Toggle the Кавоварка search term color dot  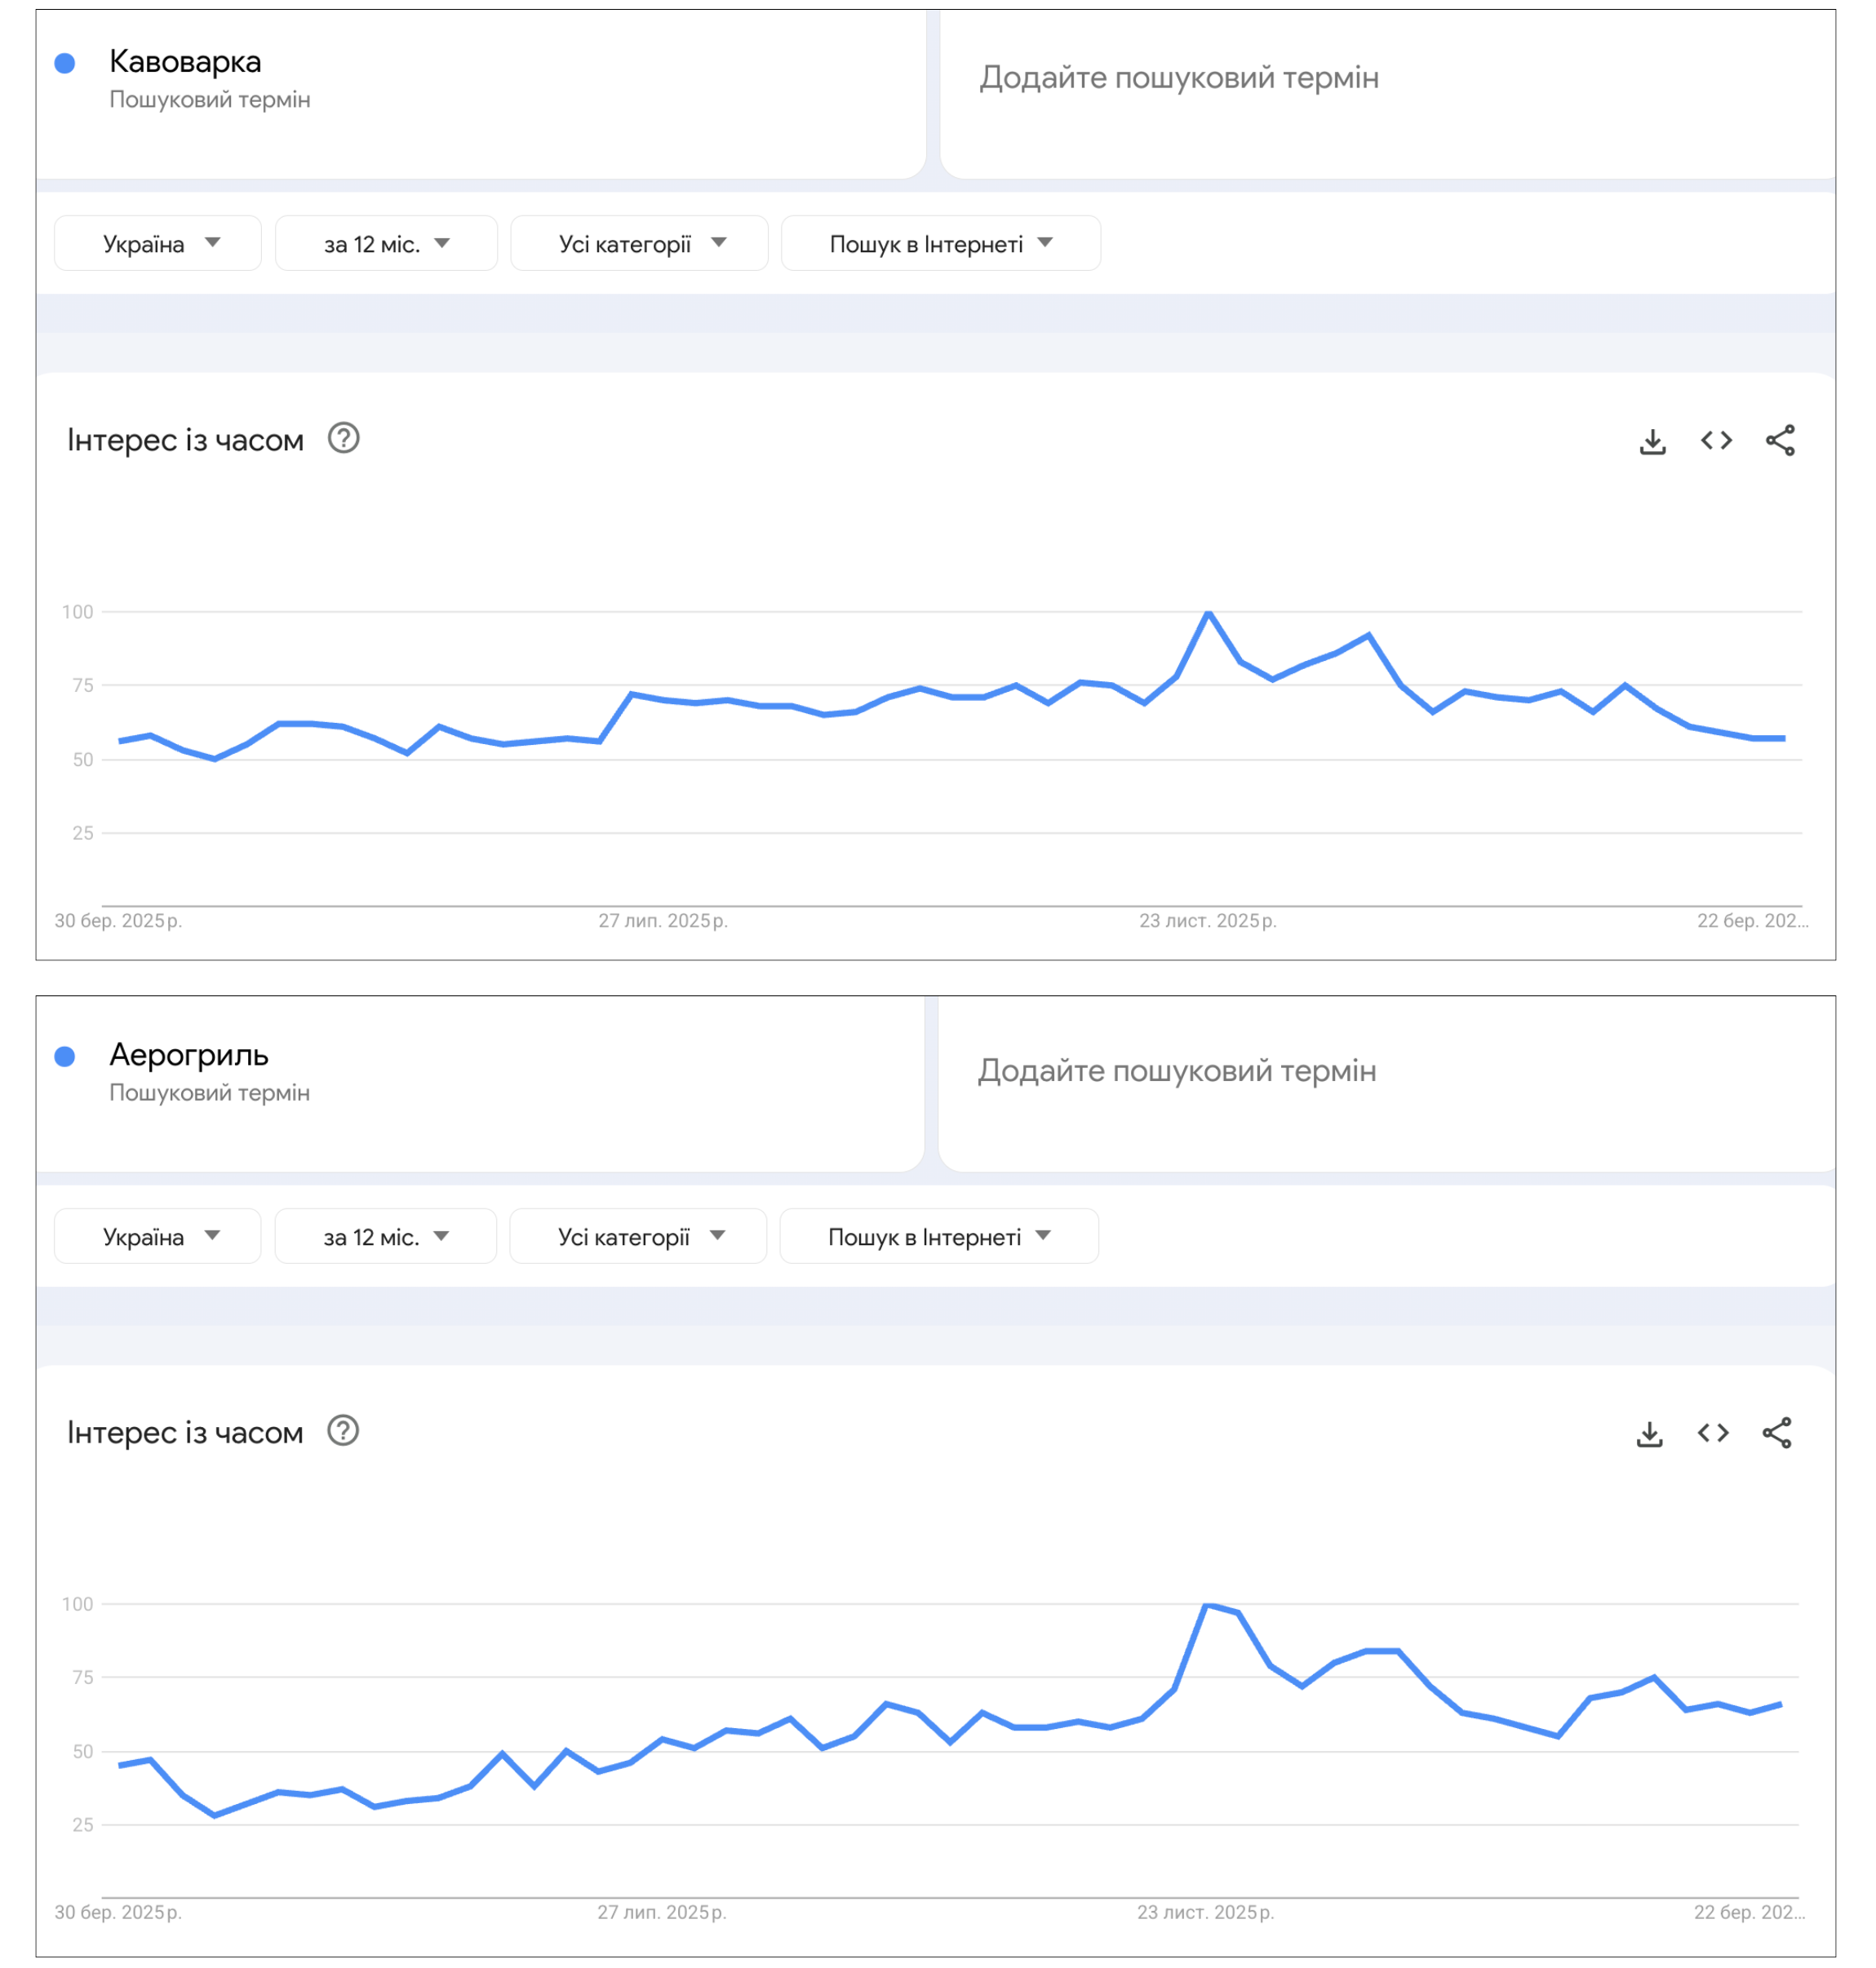pyautogui.click(x=66, y=62)
